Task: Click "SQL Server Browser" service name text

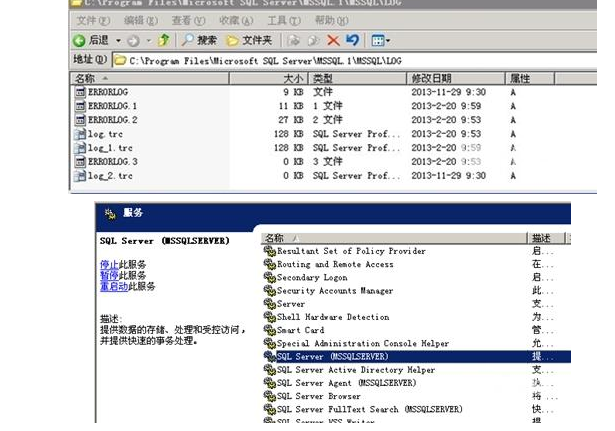Action: tap(318, 396)
